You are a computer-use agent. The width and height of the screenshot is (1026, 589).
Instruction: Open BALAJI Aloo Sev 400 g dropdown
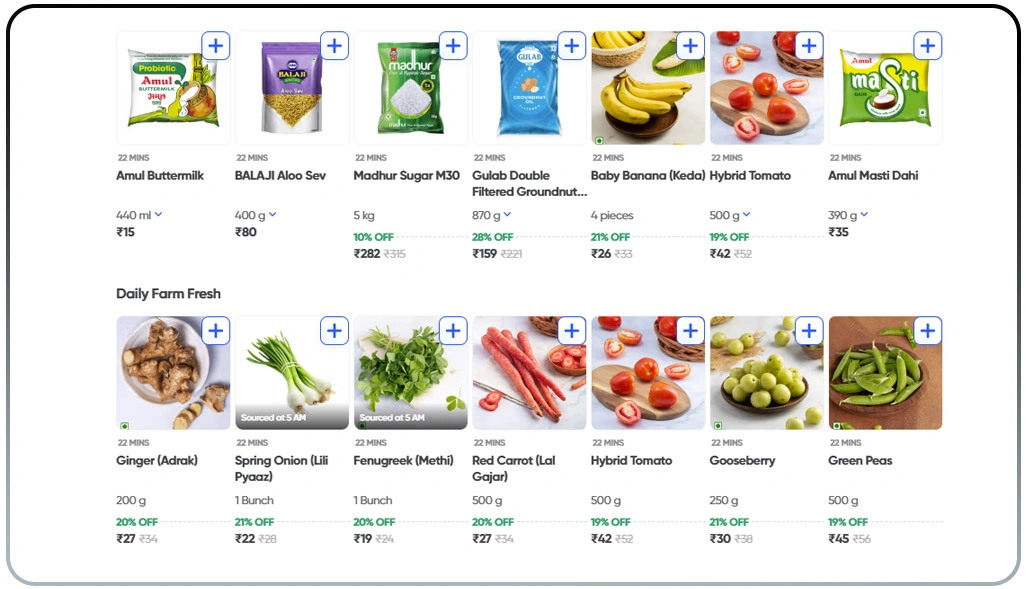[273, 215]
